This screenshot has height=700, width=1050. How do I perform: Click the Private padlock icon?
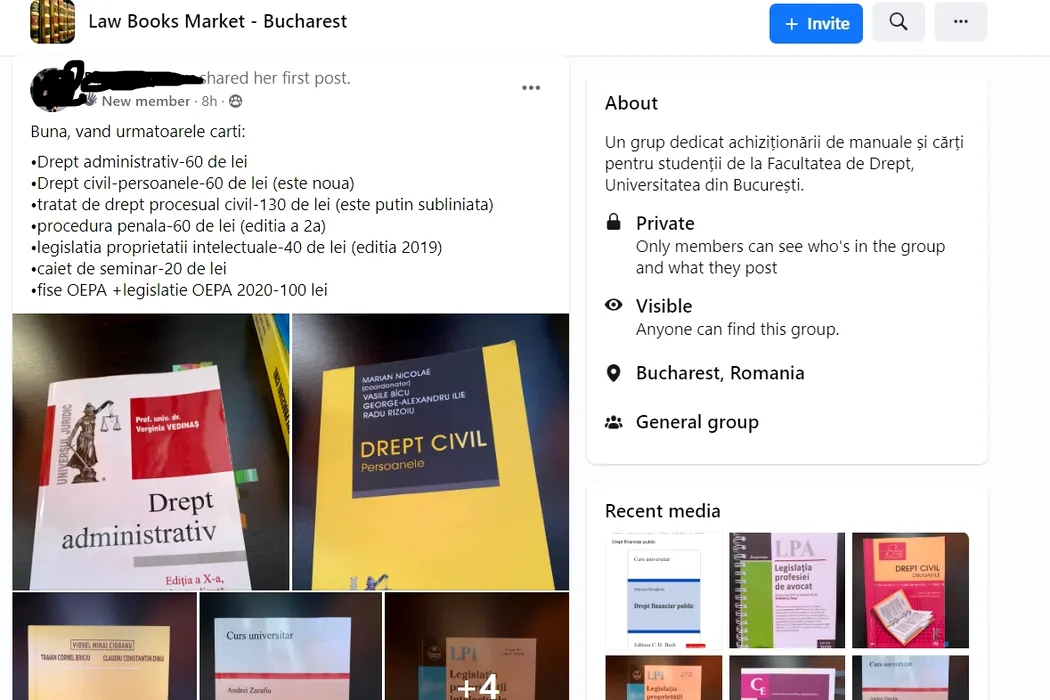[x=613, y=222]
